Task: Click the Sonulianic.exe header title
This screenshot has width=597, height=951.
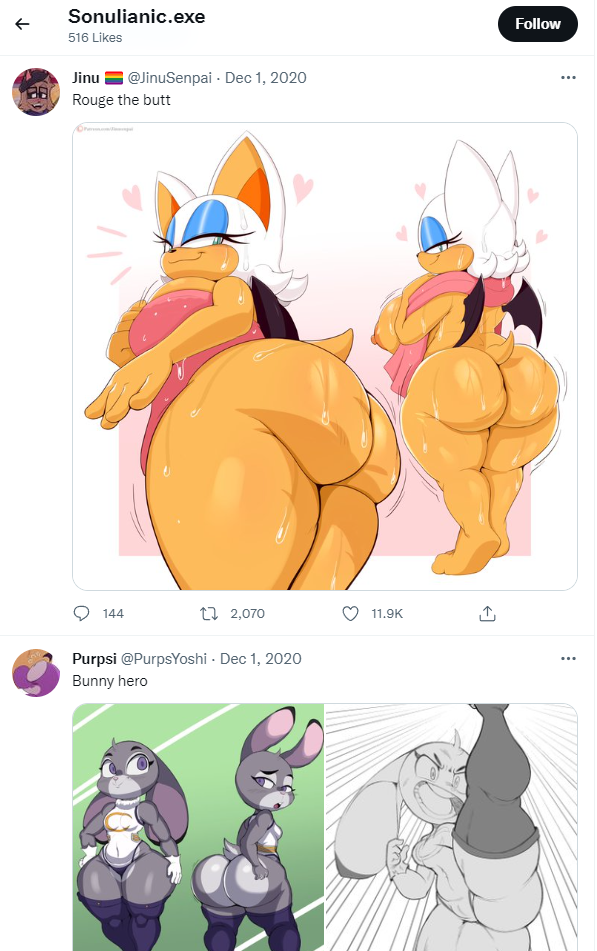Action: coord(137,16)
